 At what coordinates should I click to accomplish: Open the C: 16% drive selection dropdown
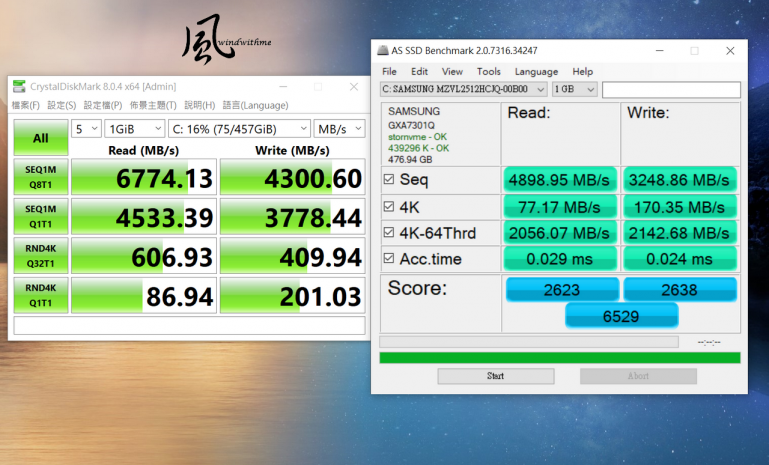tap(239, 128)
